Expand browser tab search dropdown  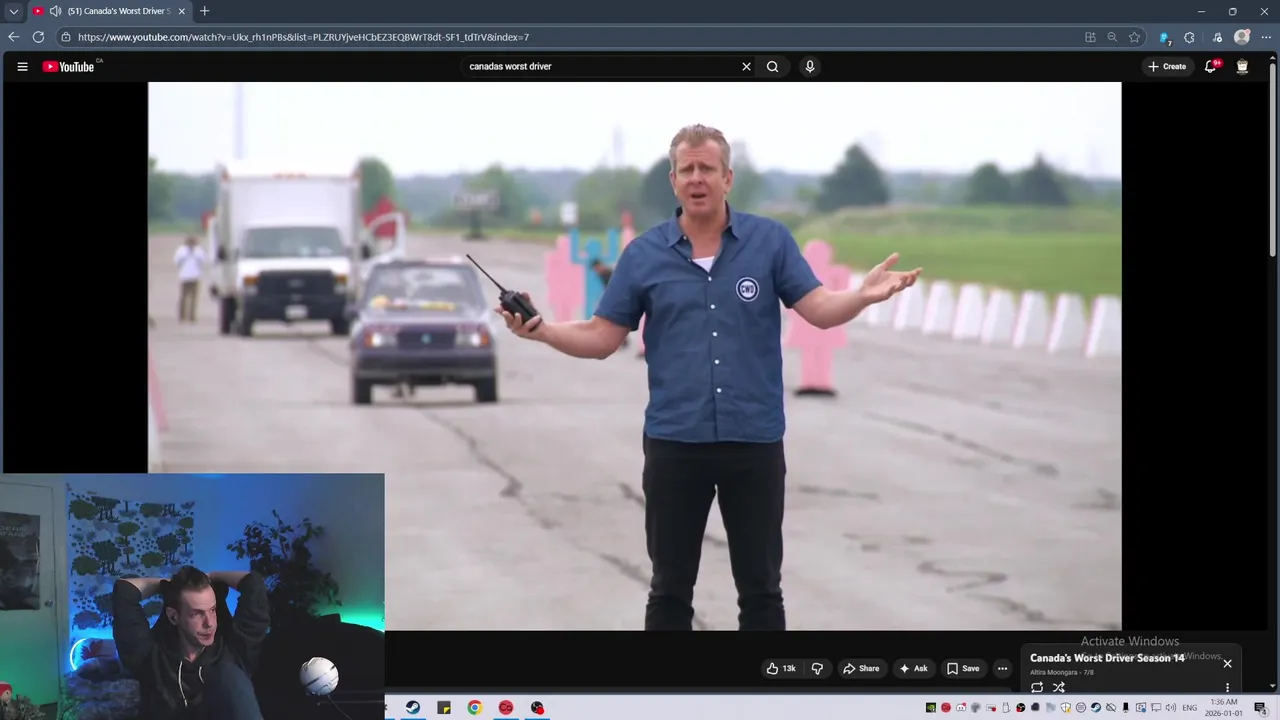(x=13, y=11)
